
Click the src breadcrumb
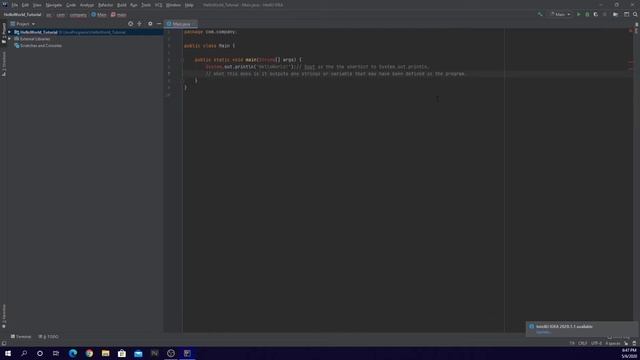click(x=49, y=15)
